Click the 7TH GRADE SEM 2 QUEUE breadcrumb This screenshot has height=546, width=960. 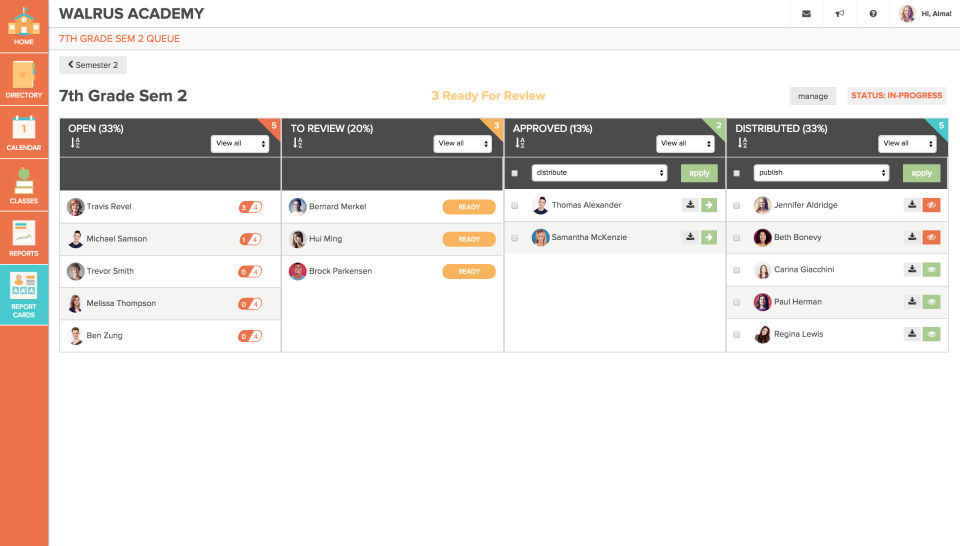coord(119,39)
